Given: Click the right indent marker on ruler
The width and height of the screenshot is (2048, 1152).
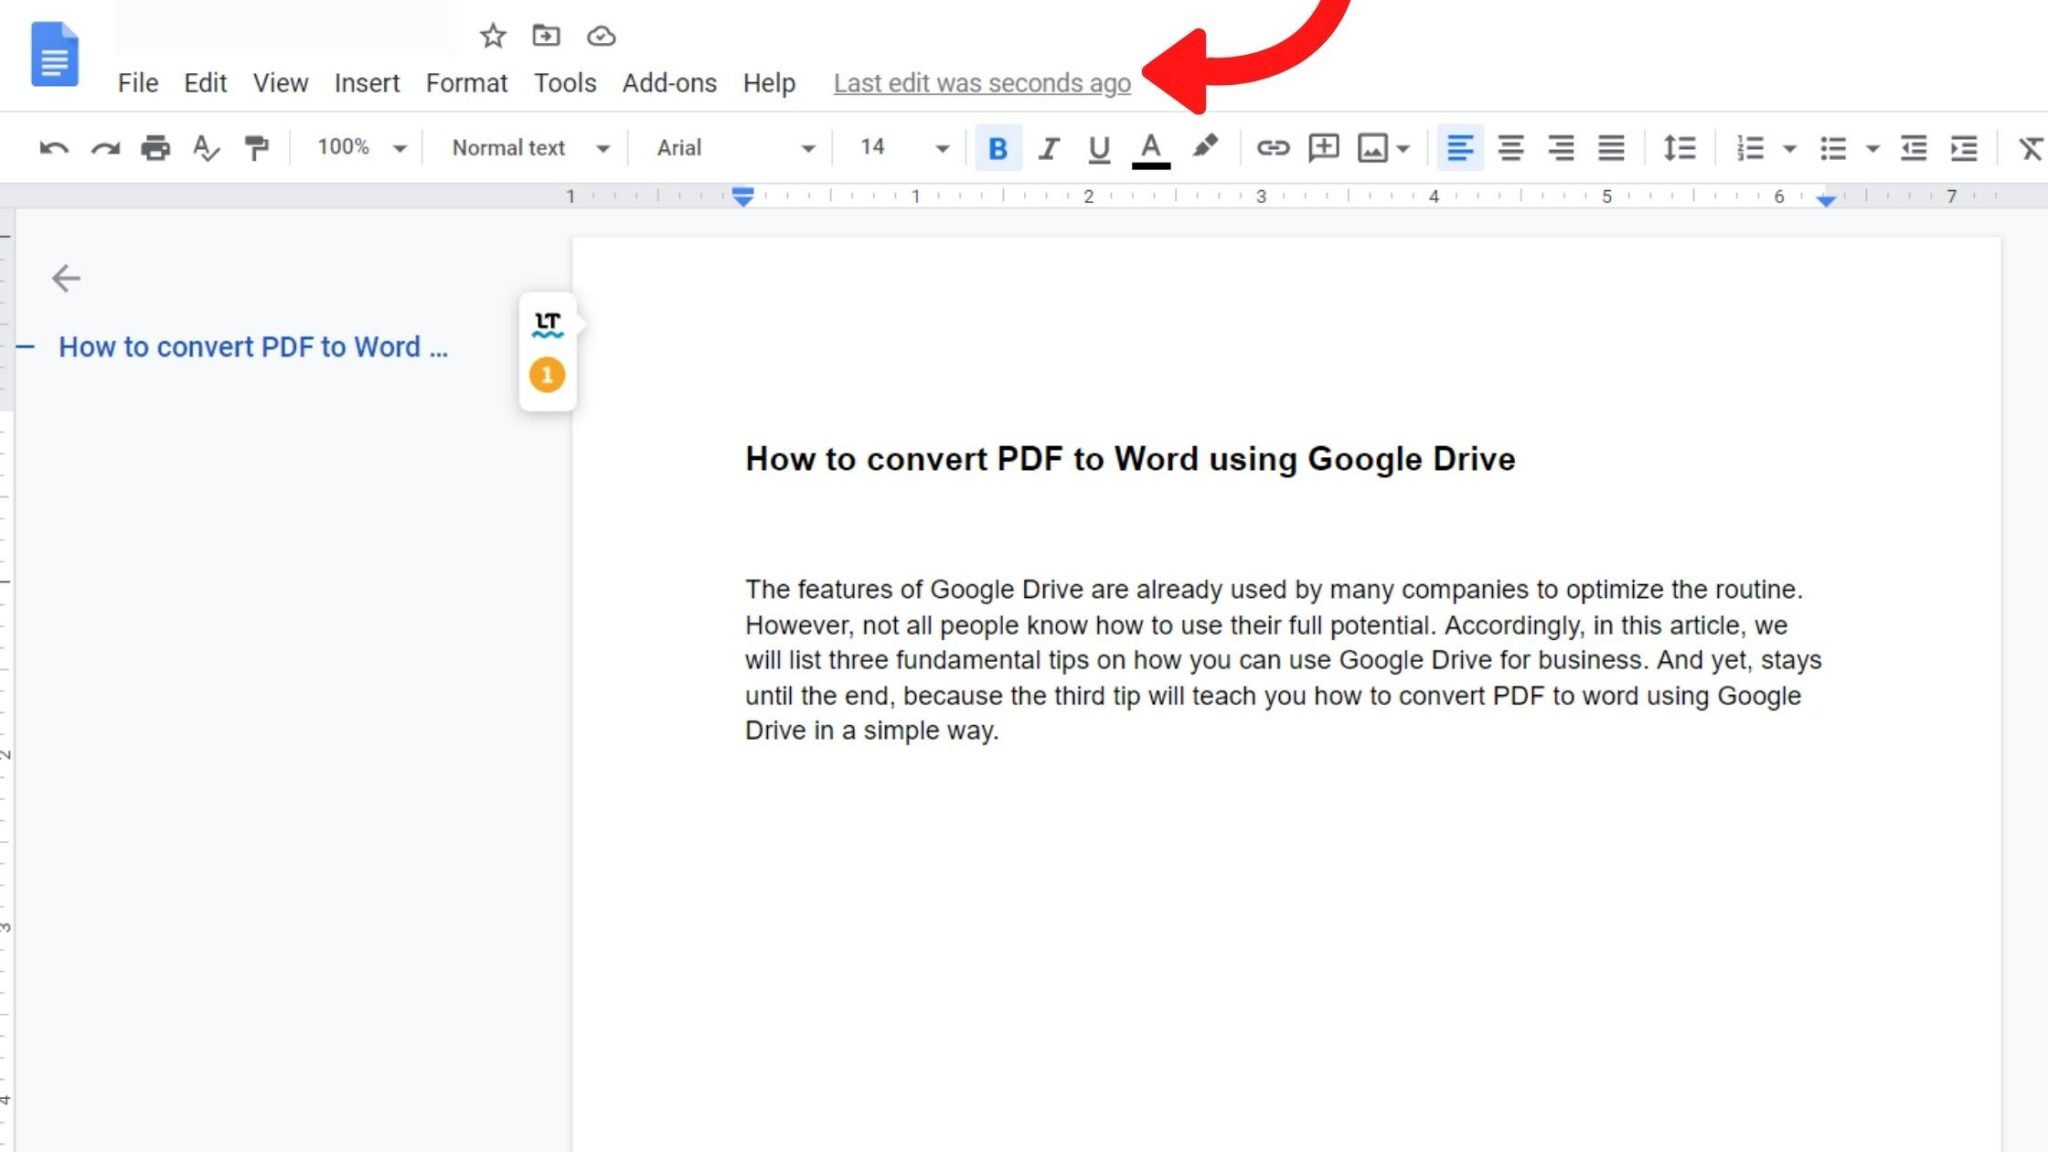Looking at the screenshot, I should (x=1826, y=200).
